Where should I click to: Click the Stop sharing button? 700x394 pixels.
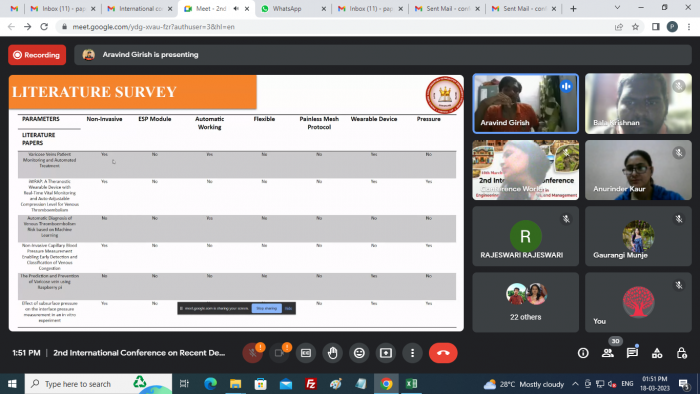pyautogui.click(x=267, y=308)
